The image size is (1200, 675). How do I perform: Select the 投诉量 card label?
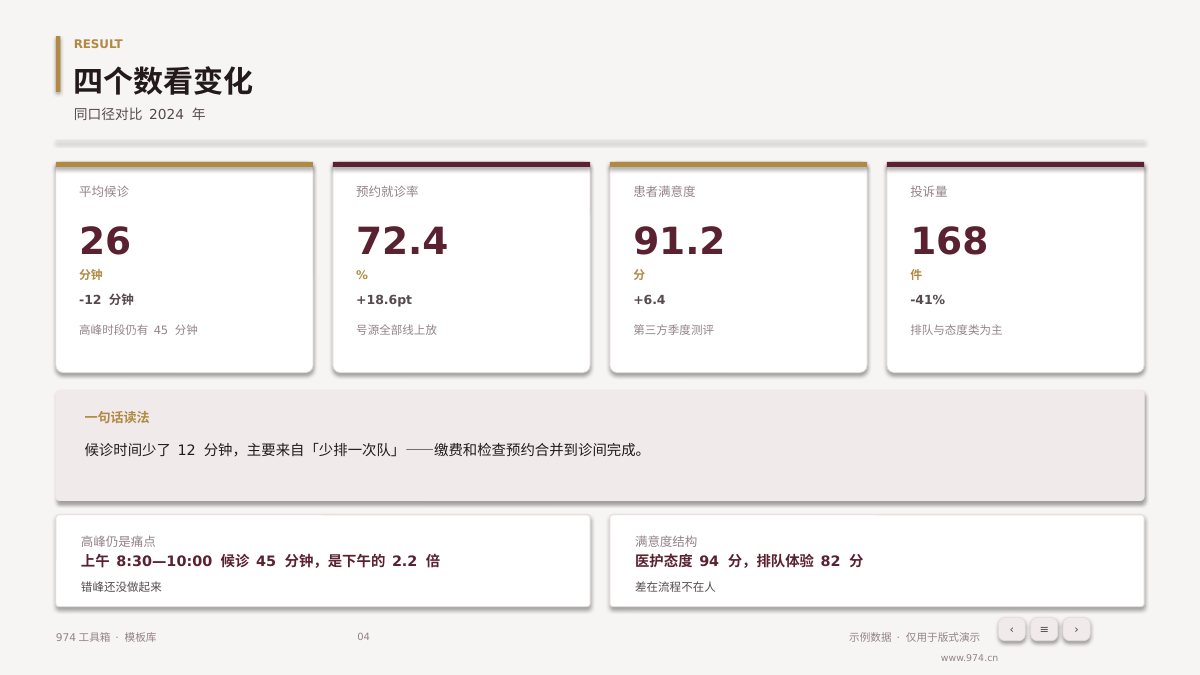coord(929,191)
